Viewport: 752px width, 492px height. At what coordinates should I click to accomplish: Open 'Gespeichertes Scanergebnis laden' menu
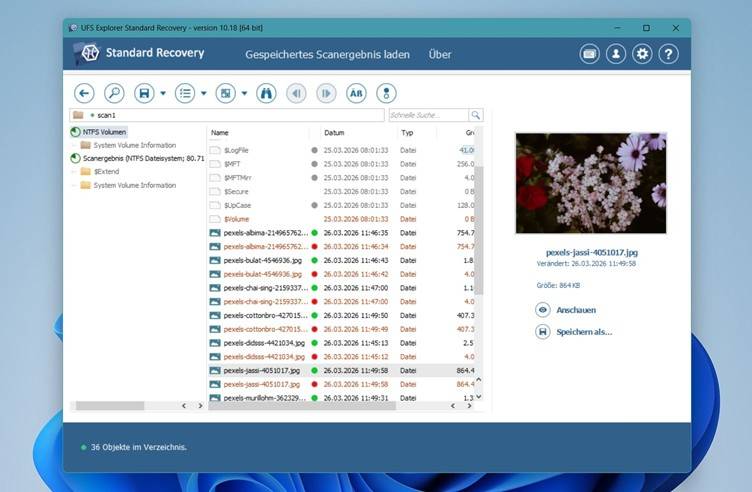click(x=327, y=54)
